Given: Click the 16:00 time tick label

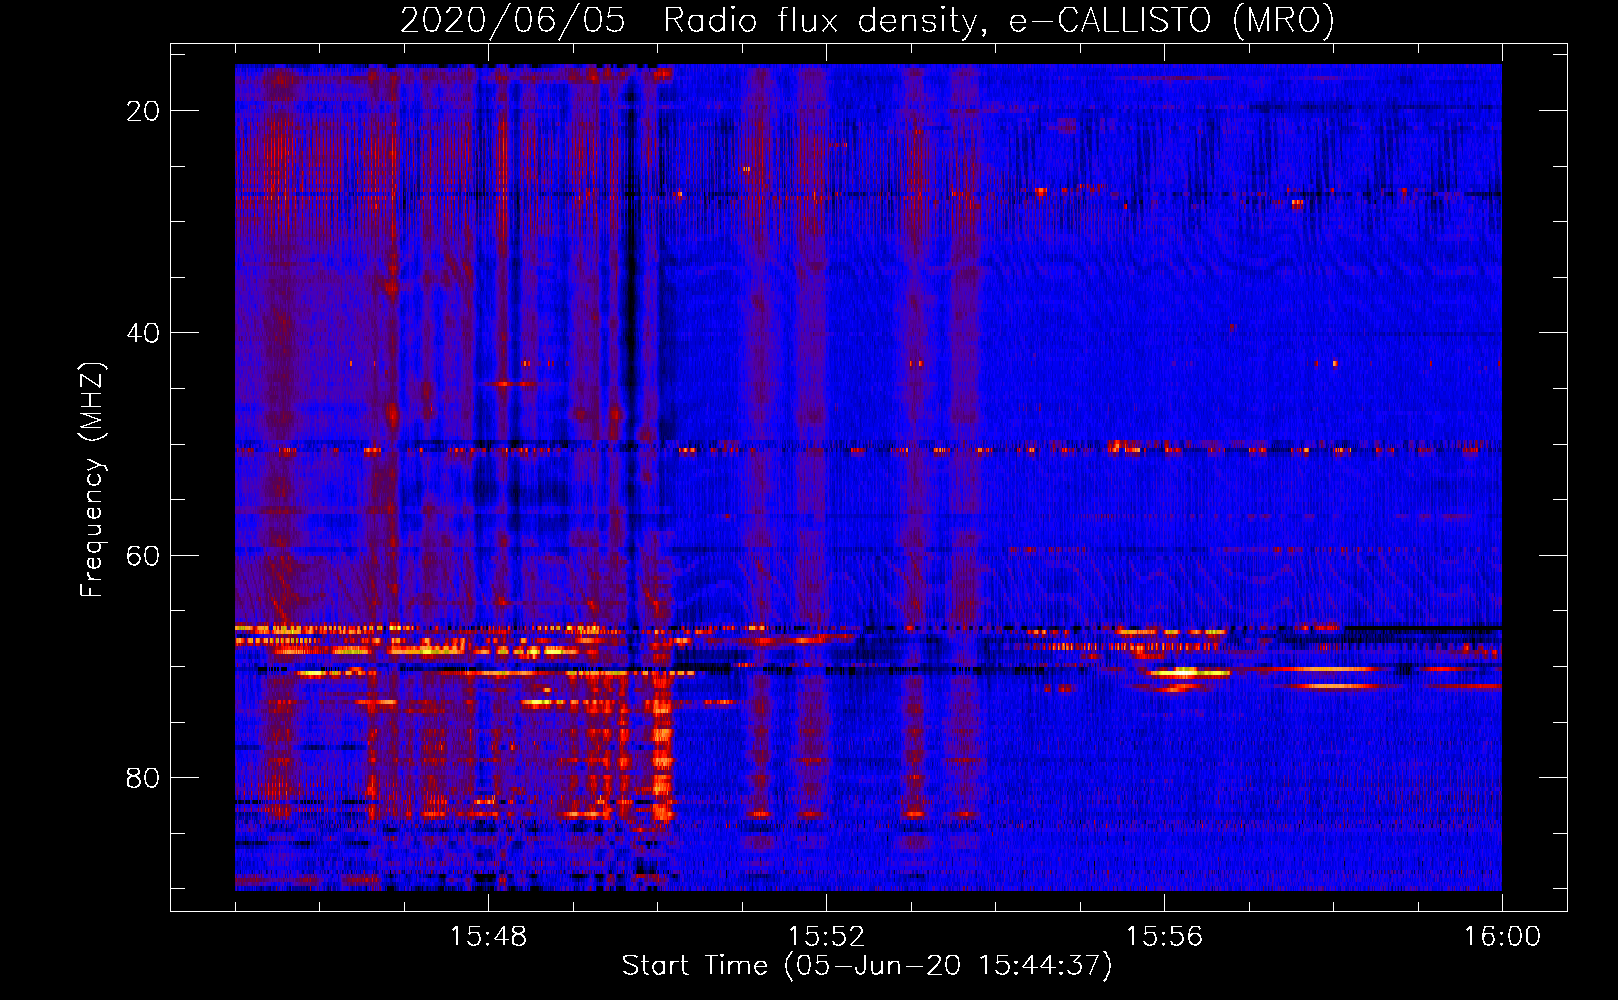Looking at the screenshot, I should (1502, 937).
